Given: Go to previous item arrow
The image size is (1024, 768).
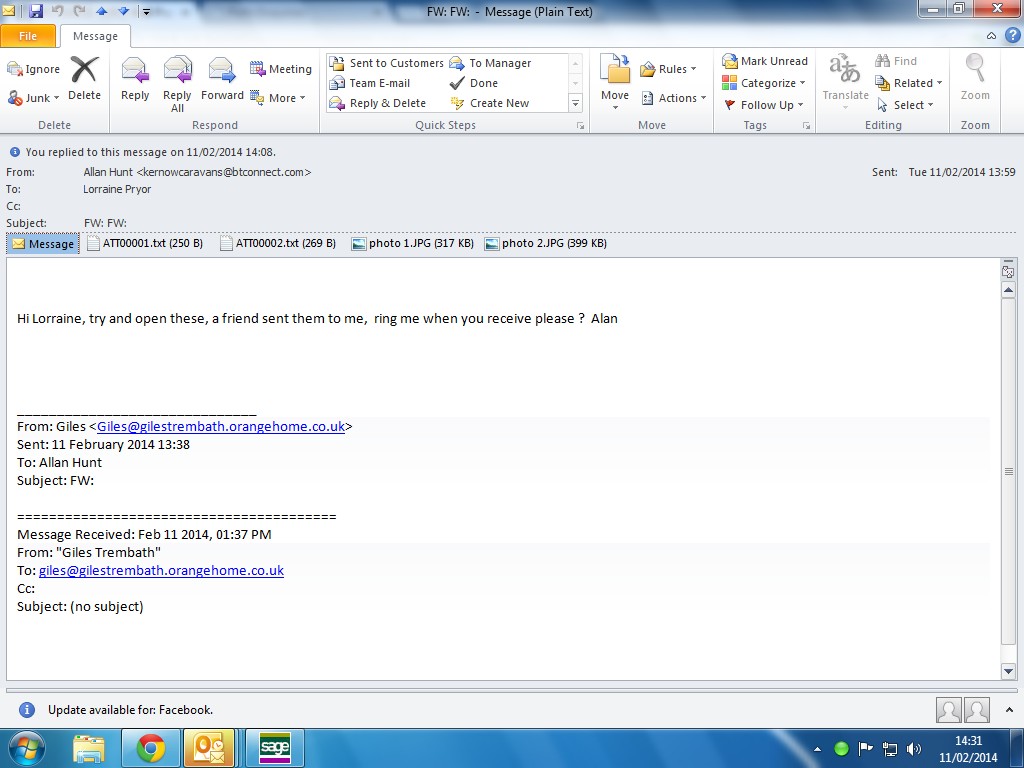Looking at the screenshot, I should [101, 11].
